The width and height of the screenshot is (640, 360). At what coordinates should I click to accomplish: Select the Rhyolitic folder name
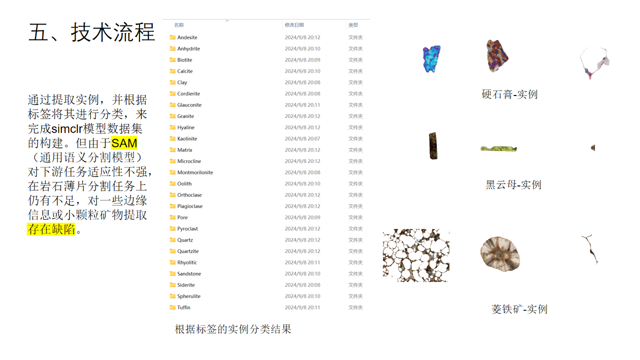[187, 262]
